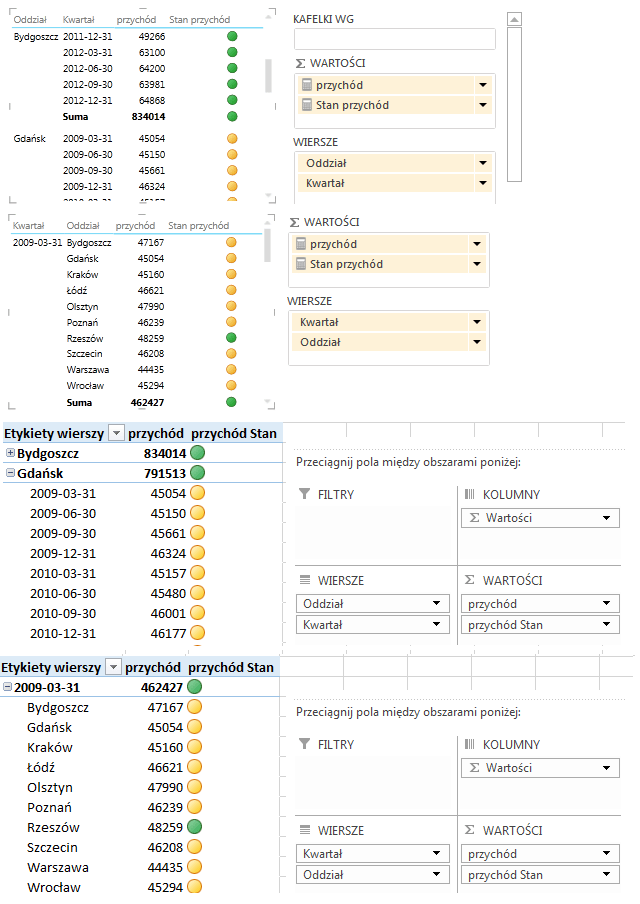The width and height of the screenshot is (640, 904).
Task: Click inside the KAFELKI WG field box
Action: pos(395,39)
